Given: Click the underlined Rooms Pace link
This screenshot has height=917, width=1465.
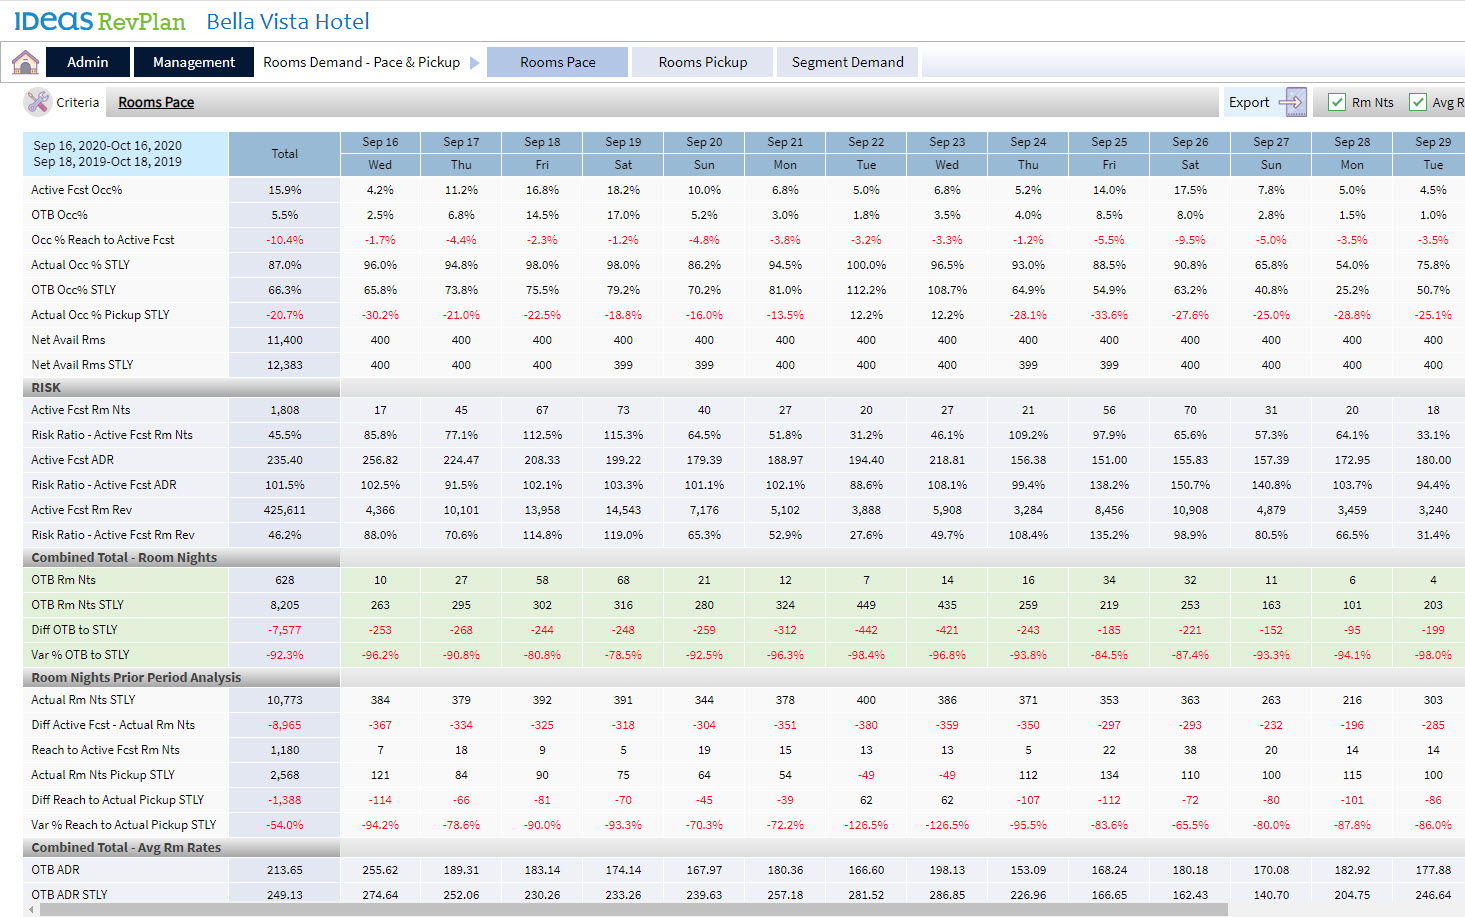Looking at the screenshot, I should [156, 102].
